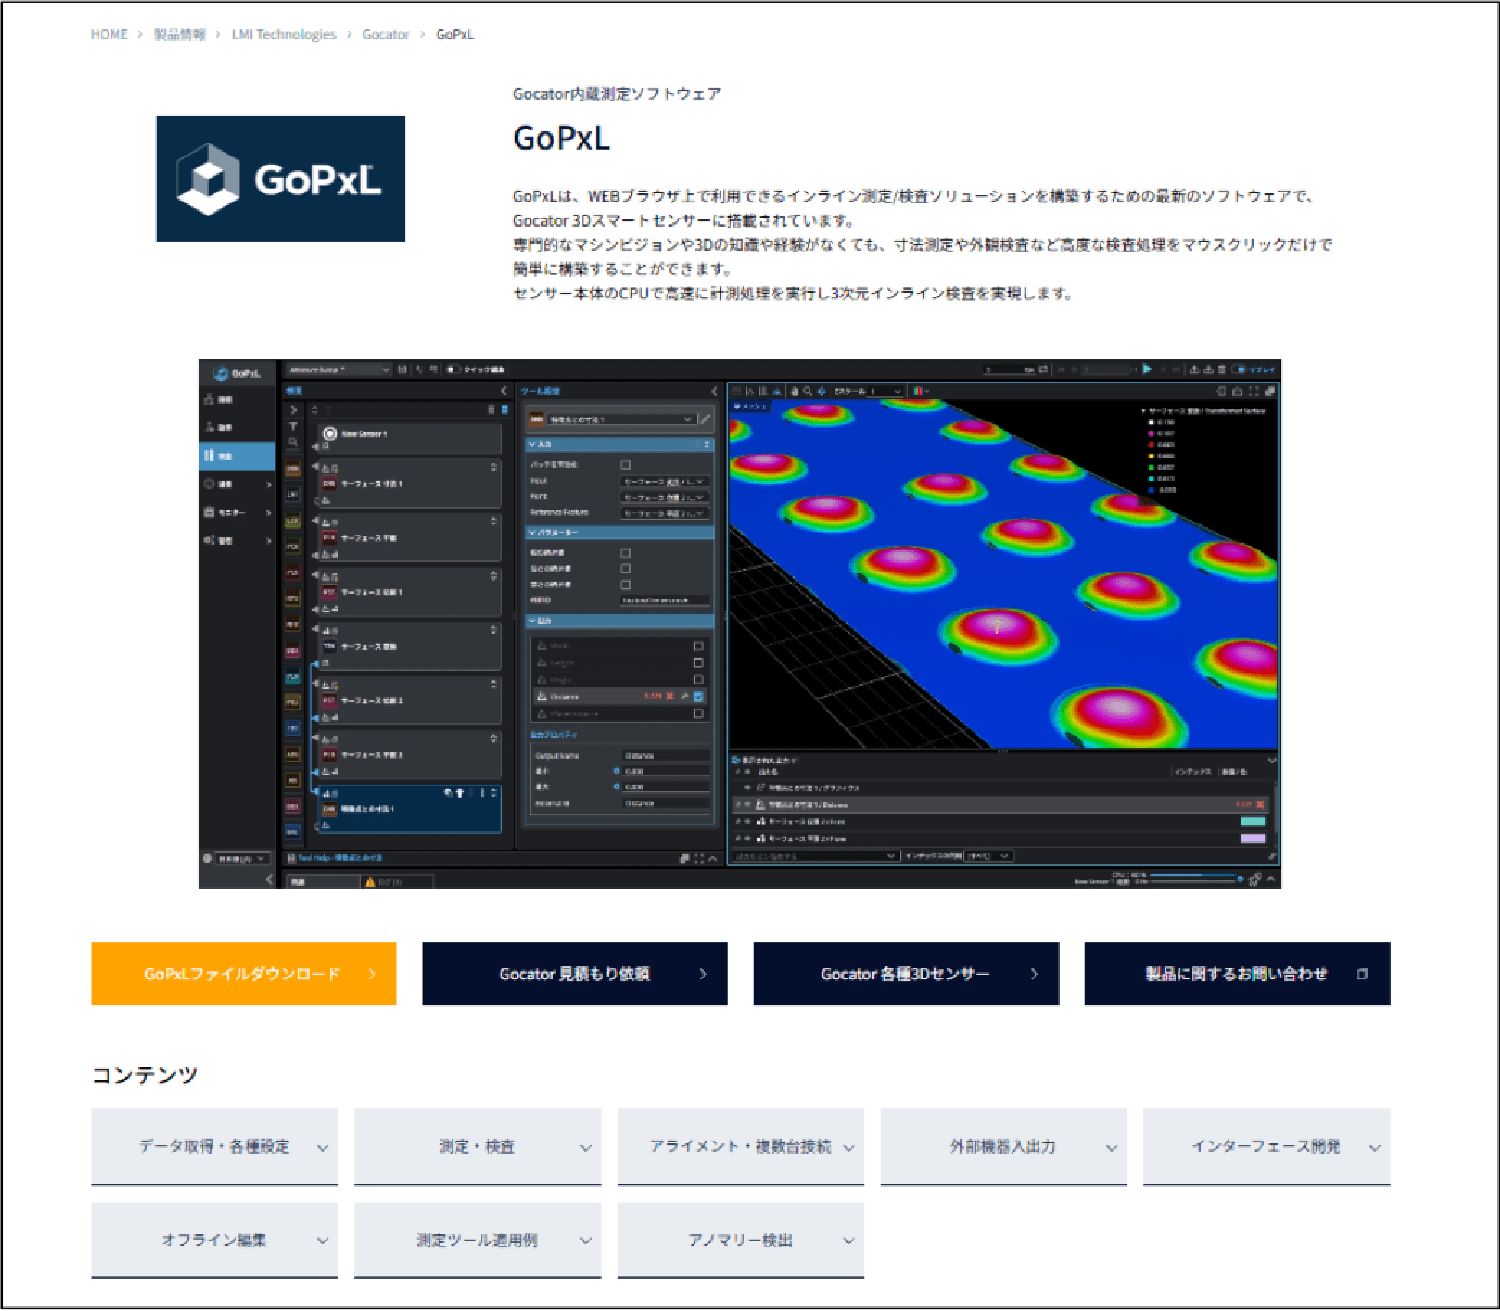Toggle the リプレイ switch at top right
Viewport: 1500px width, 1311px height.
pyautogui.click(x=1239, y=369)
